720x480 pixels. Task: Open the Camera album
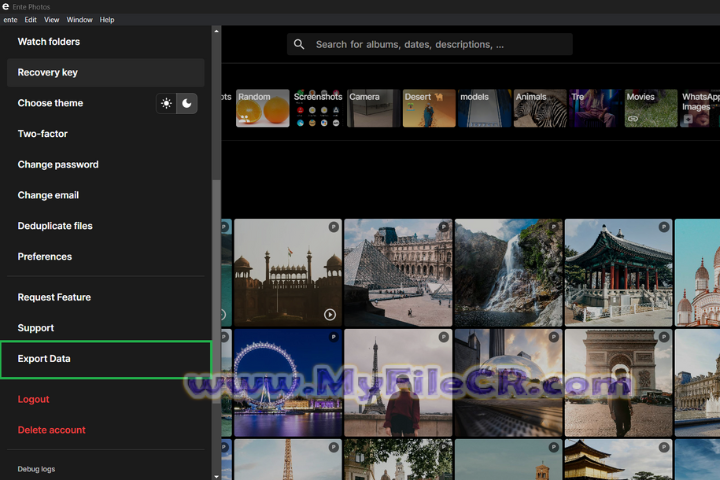click(x=374, y=108)
